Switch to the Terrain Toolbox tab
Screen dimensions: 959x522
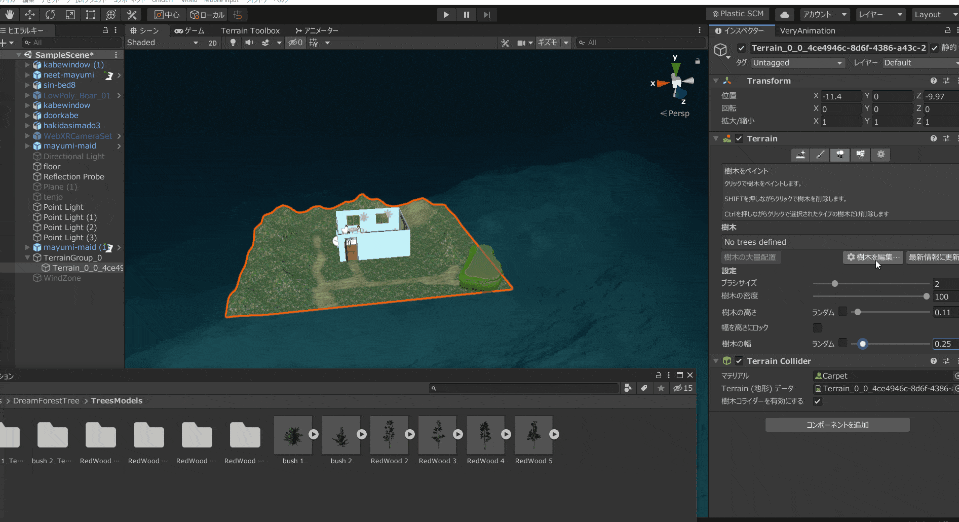pyautogui.click(x=250, y=31)
